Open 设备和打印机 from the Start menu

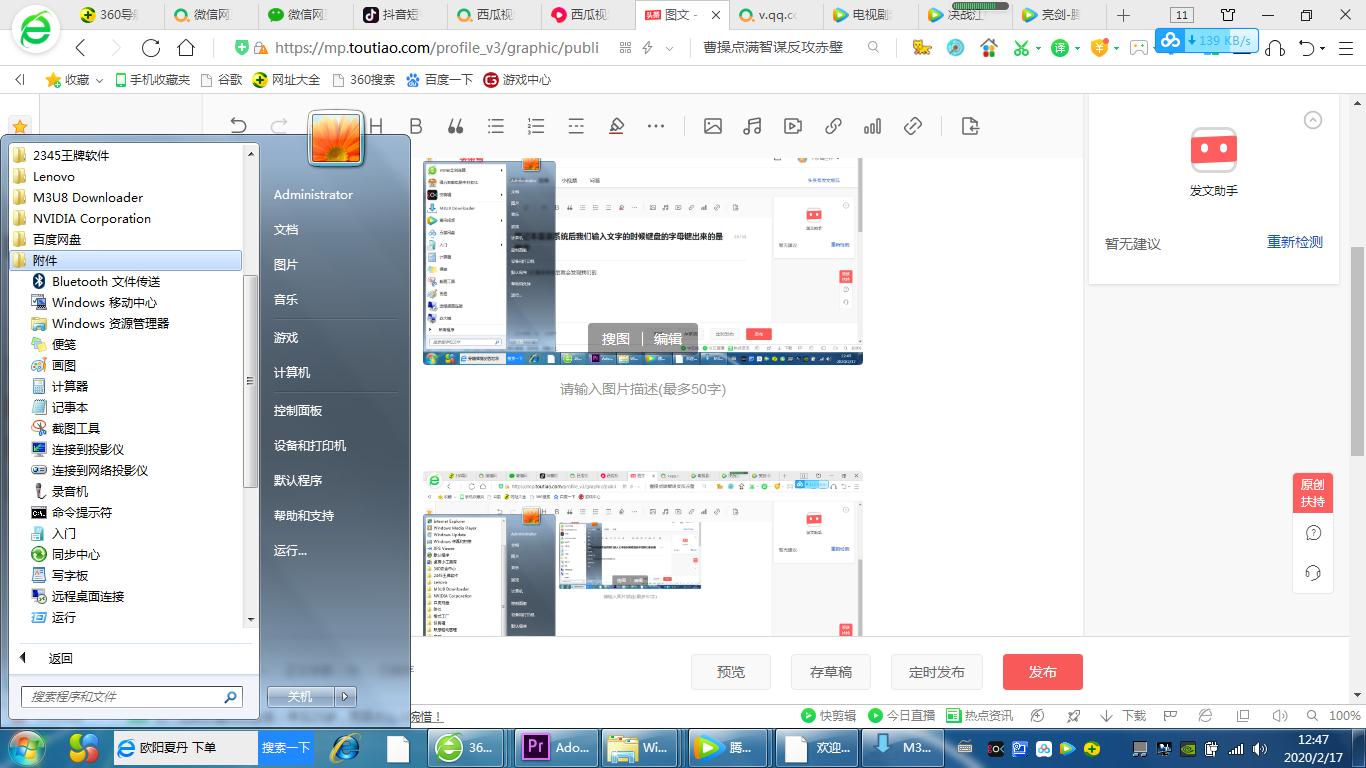pos(310,445)
